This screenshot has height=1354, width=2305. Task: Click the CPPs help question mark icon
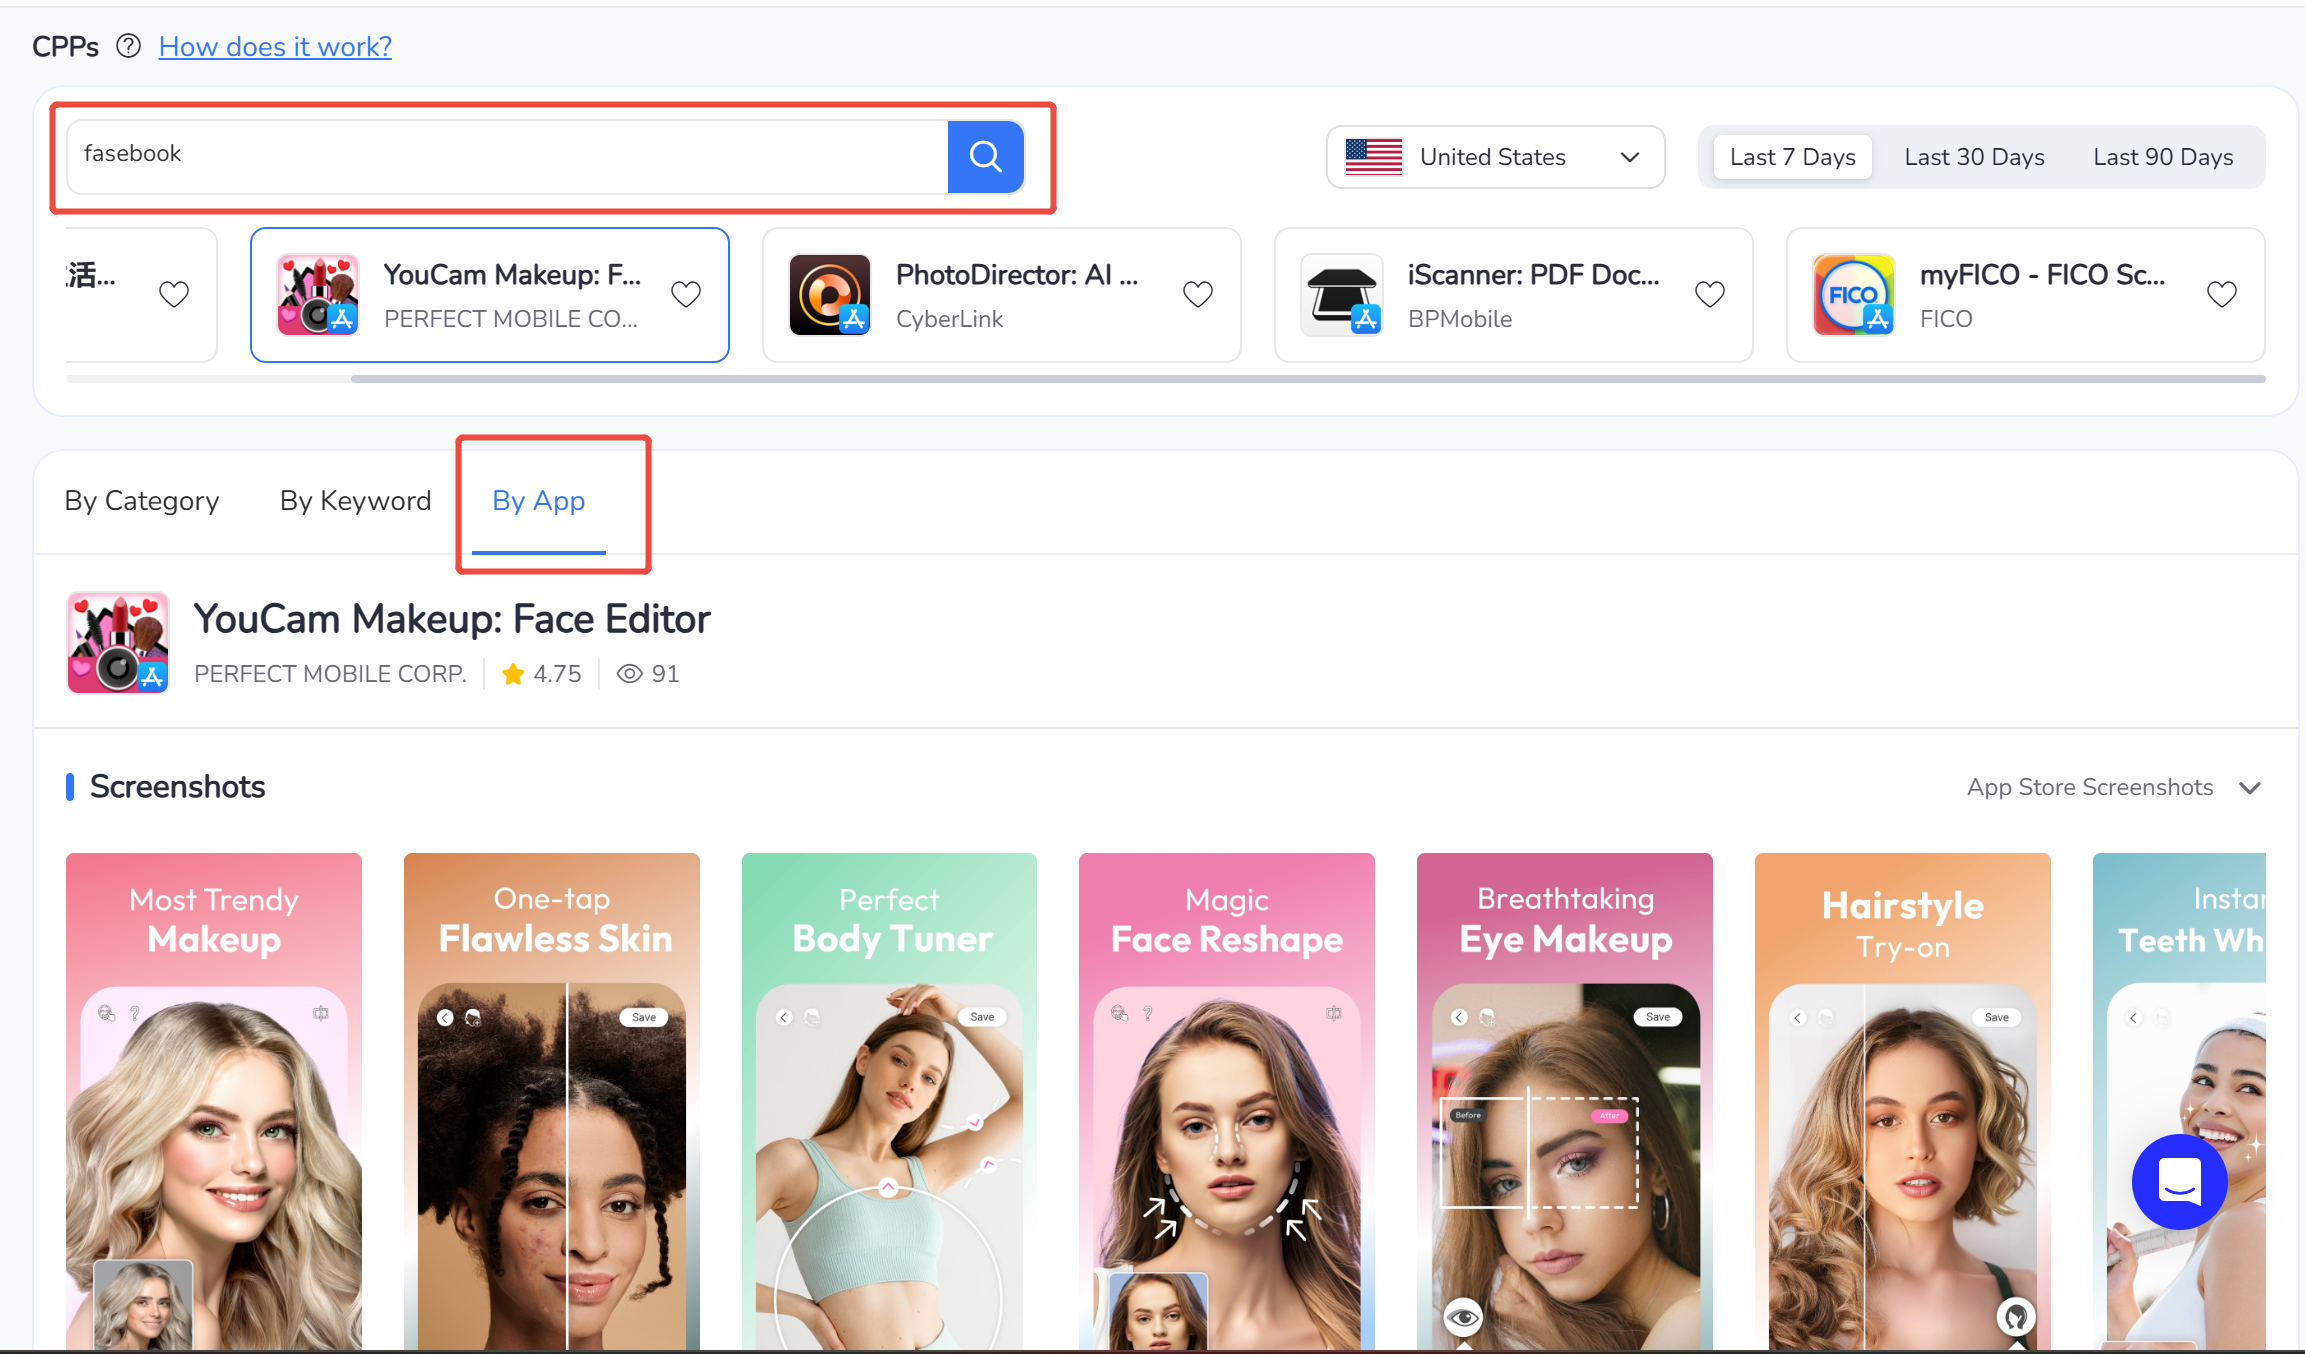pyautogui.click(x=128, y=46)
